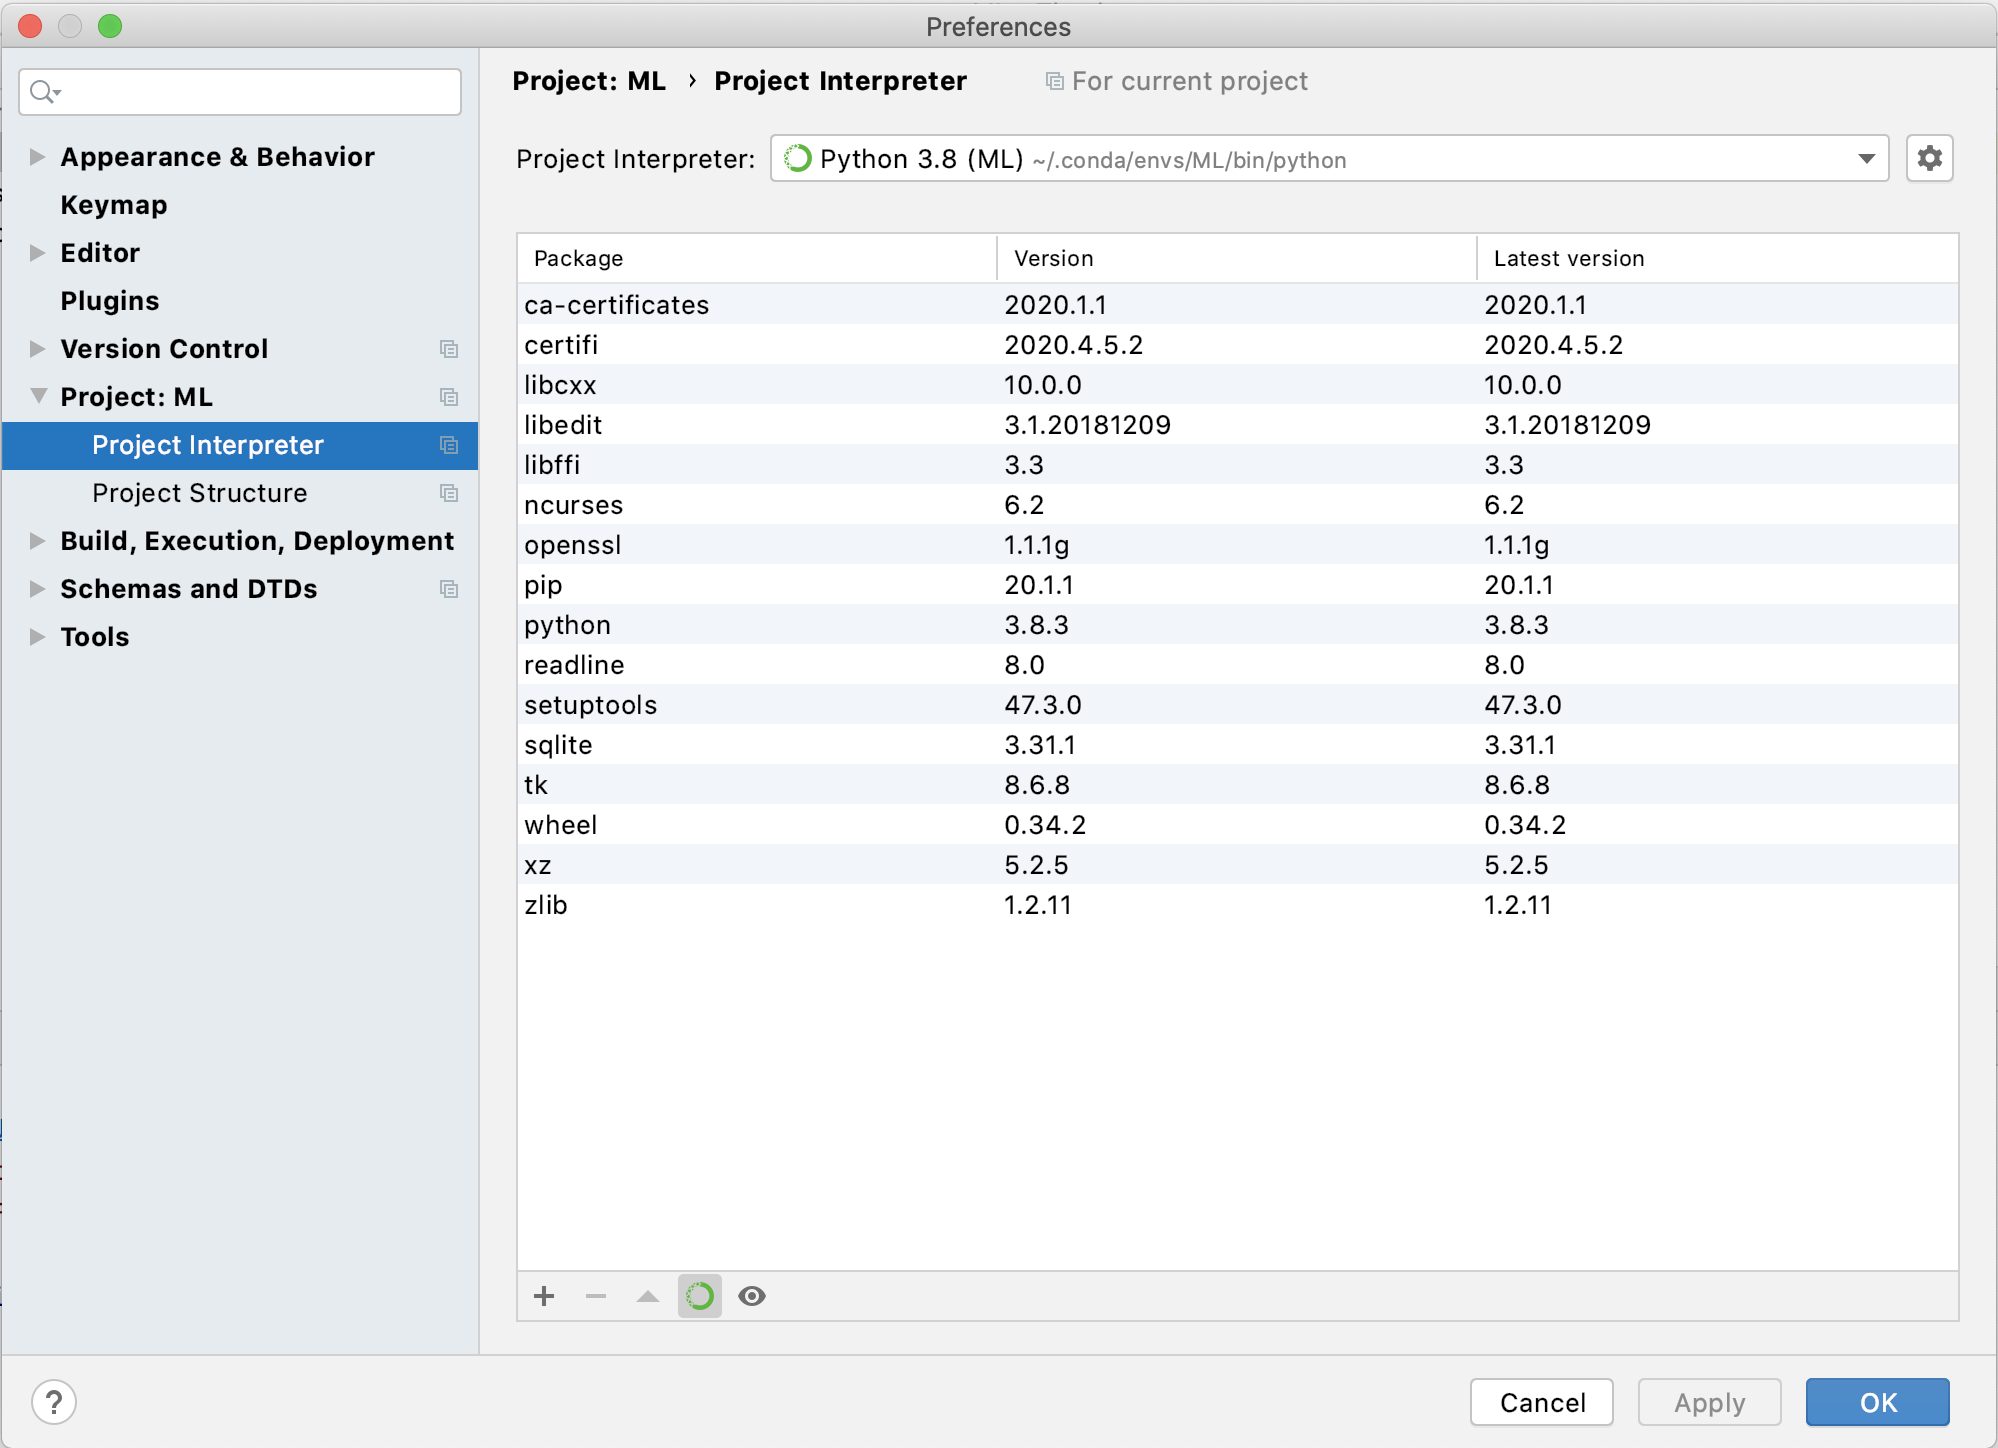The image size is (1998, 1448).
Task: Click the upgrade package arrow icon
Action: tap(648, 1296)
